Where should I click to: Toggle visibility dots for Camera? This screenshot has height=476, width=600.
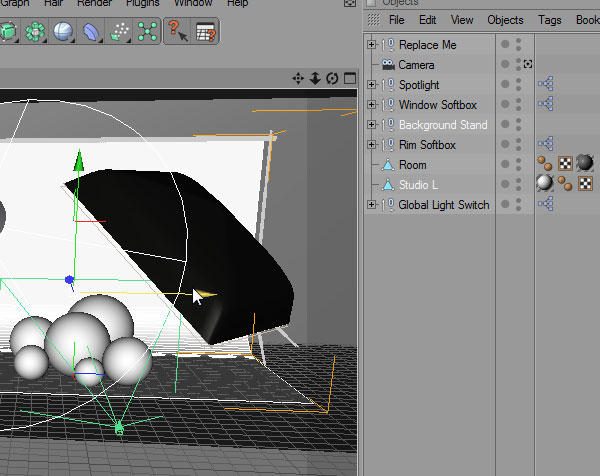518,64
